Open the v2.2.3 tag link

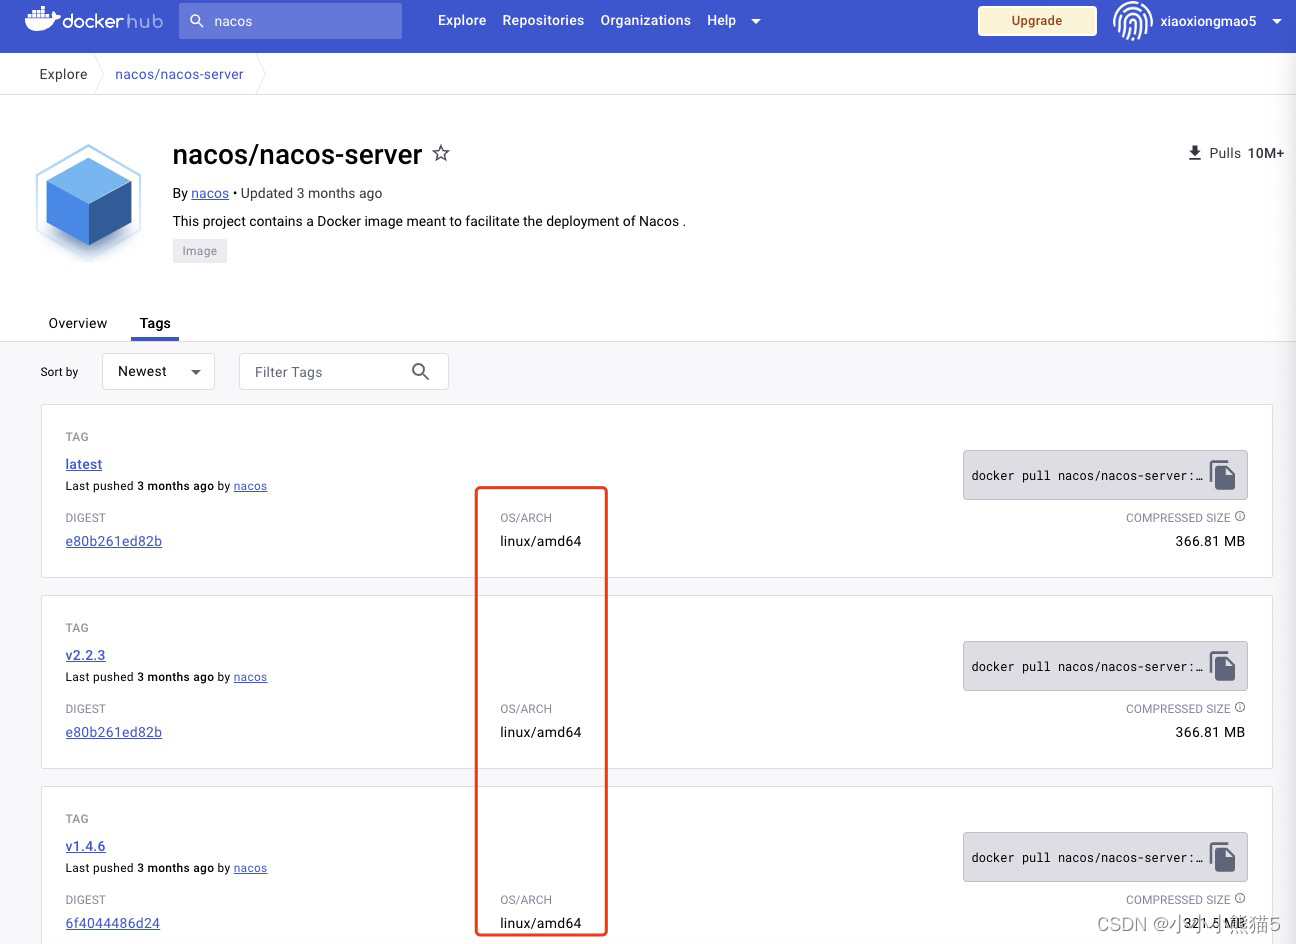click(x=85, y=655)
